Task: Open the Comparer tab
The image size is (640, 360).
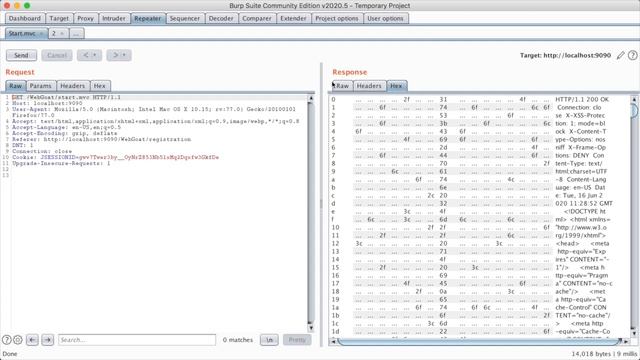Action: (257, 18)
